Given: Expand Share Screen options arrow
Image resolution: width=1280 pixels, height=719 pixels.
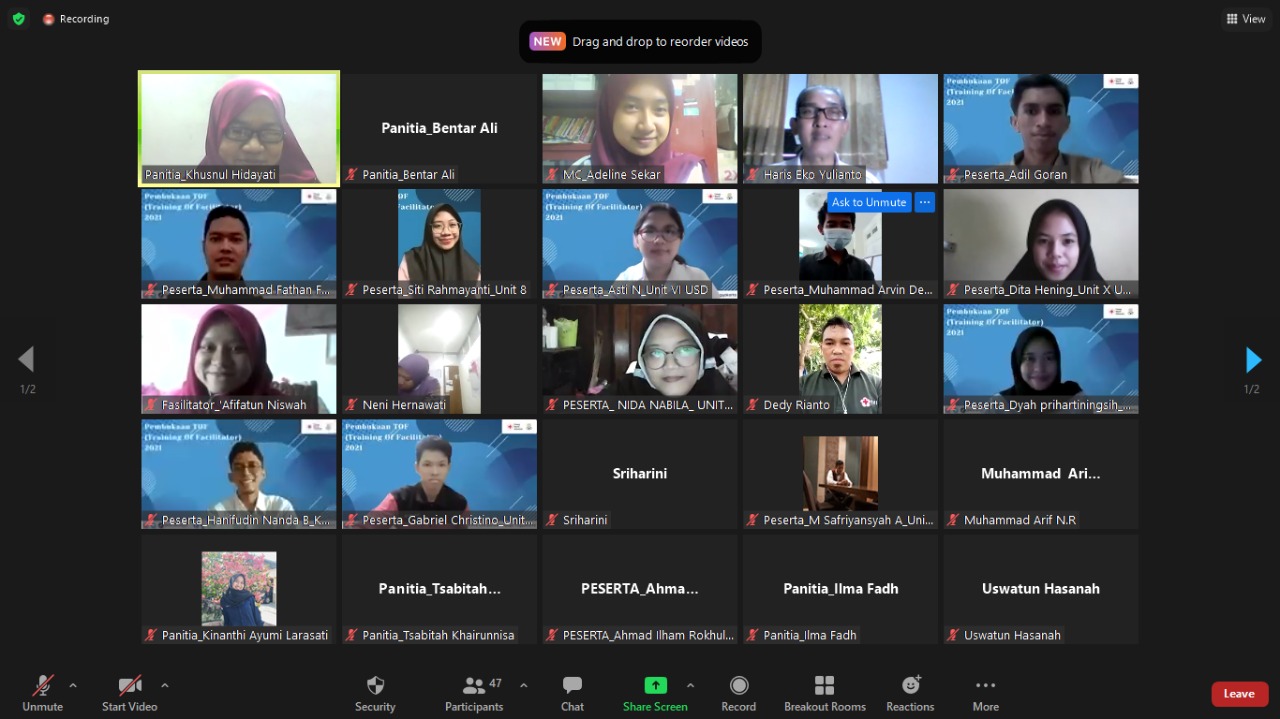Looking at the screenshot, I should coord(690,686).
